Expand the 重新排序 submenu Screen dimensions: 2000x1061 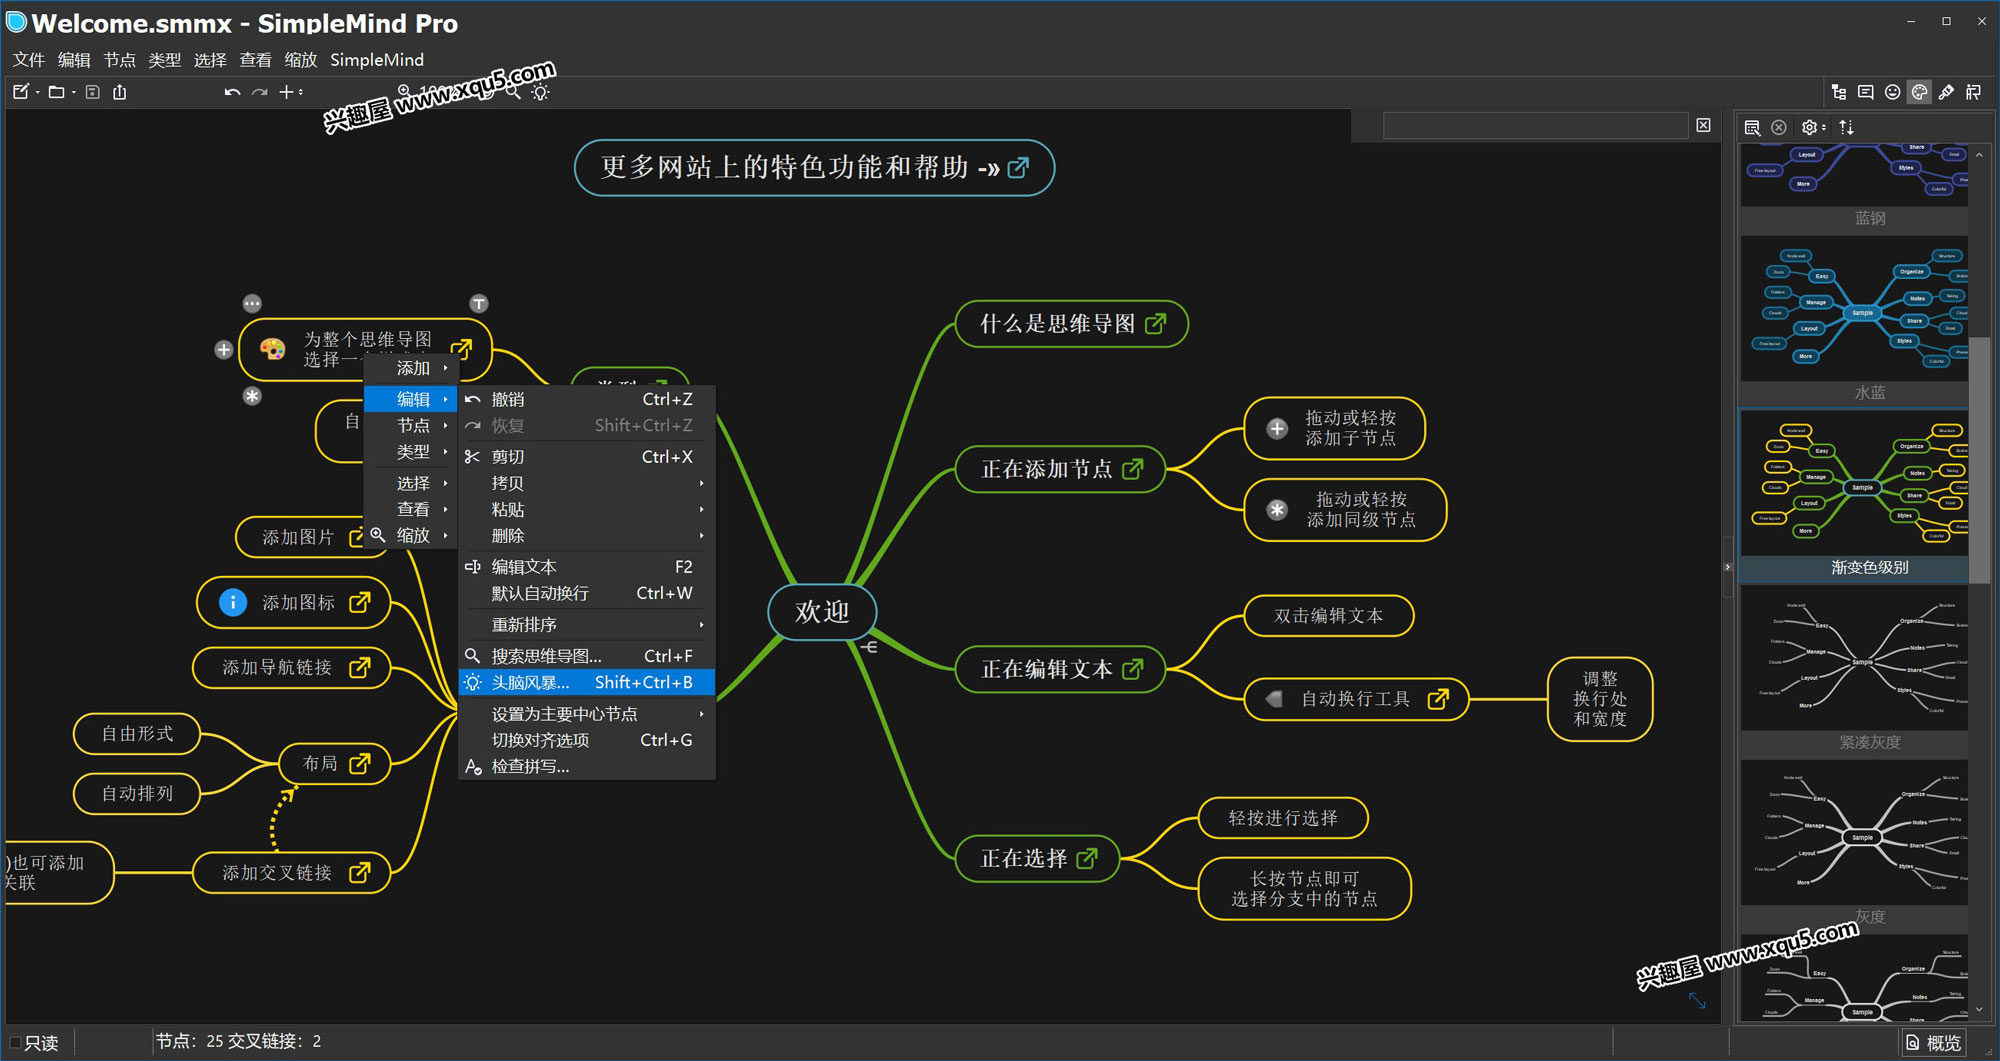tap(701, 625)
